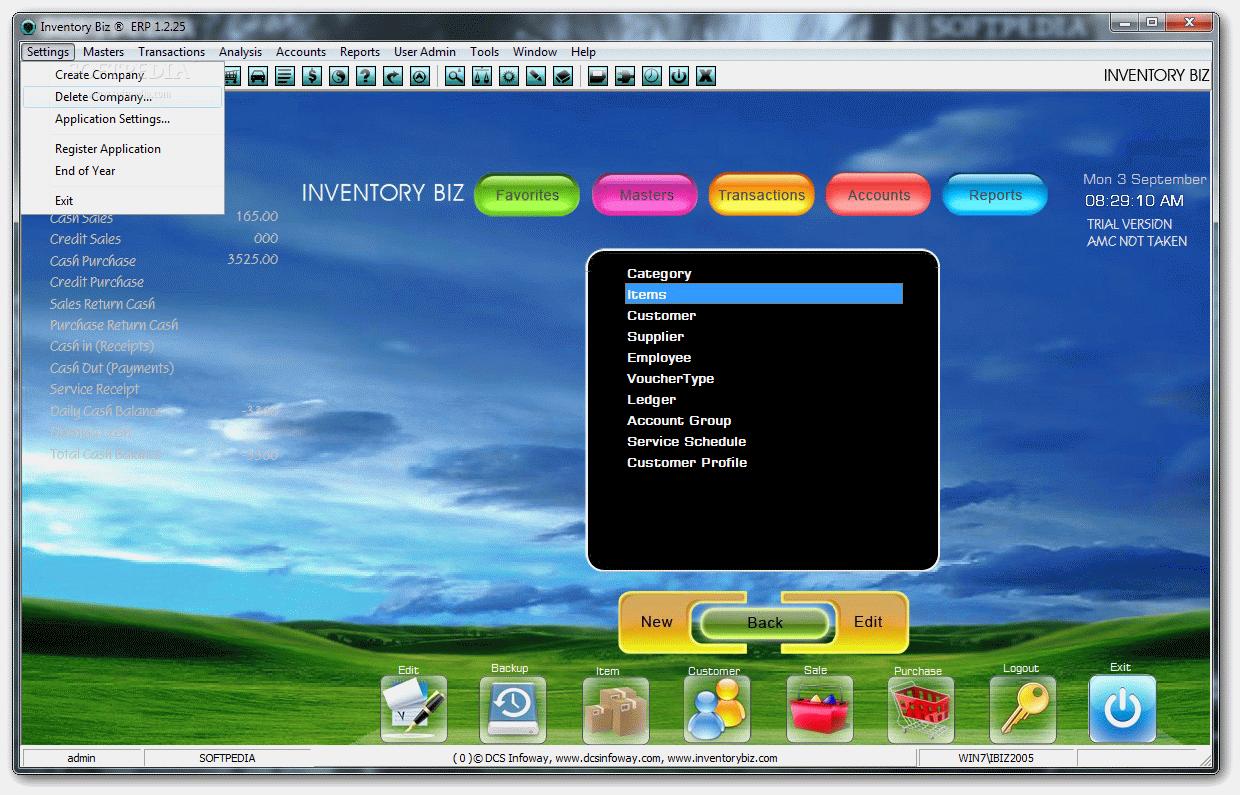Click the green Favorites button
This screenshot has height=795, width=1240.
coord(528,195)
